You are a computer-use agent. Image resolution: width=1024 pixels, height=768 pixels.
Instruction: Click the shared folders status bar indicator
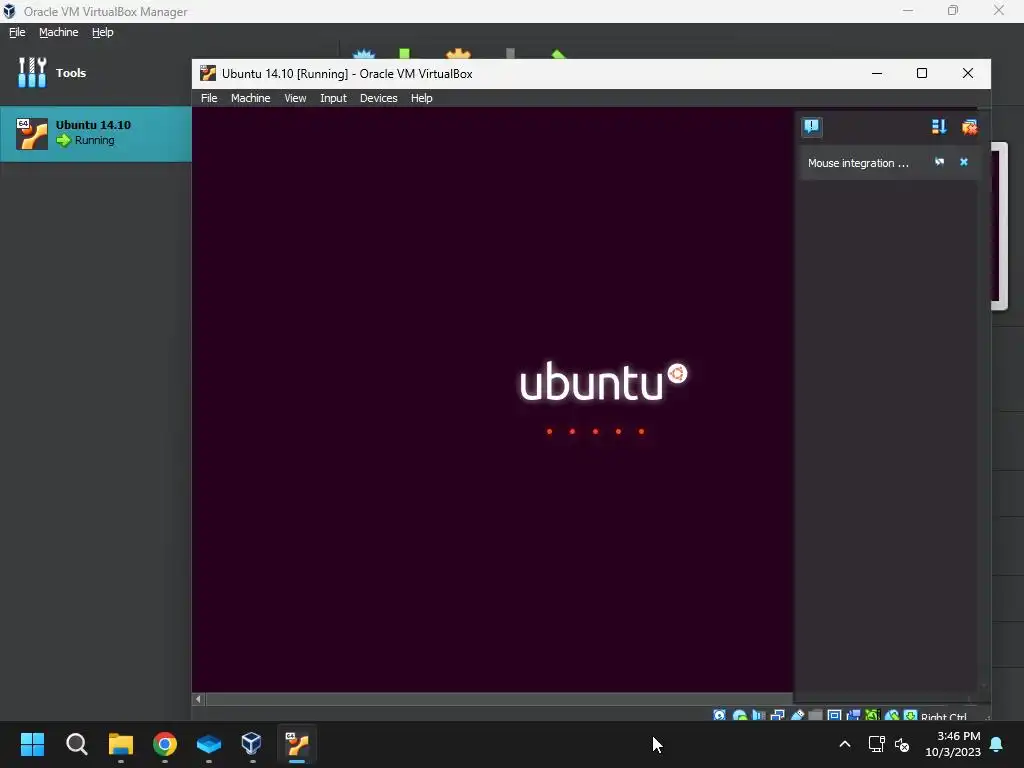815,715
